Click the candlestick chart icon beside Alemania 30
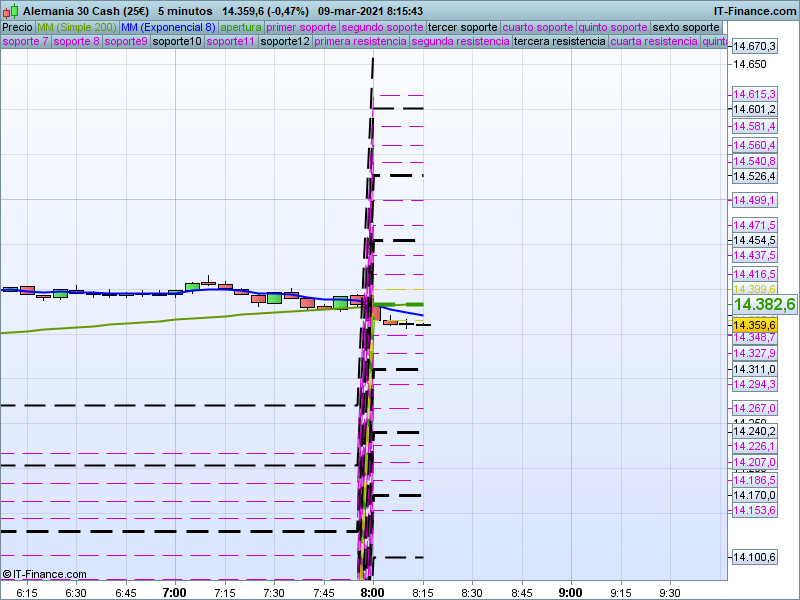This screenshot has height=600, width=800. 11,10
